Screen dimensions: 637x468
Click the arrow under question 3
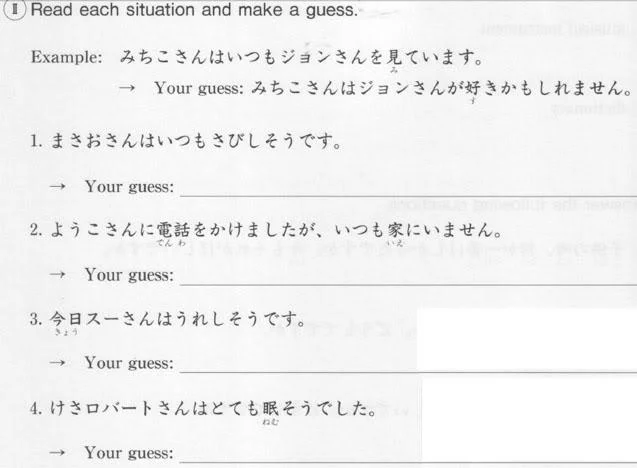point(57,362)
